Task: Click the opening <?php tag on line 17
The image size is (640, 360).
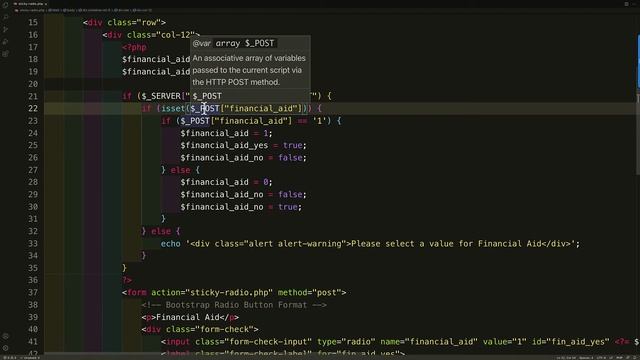Action: pos(134,47)
